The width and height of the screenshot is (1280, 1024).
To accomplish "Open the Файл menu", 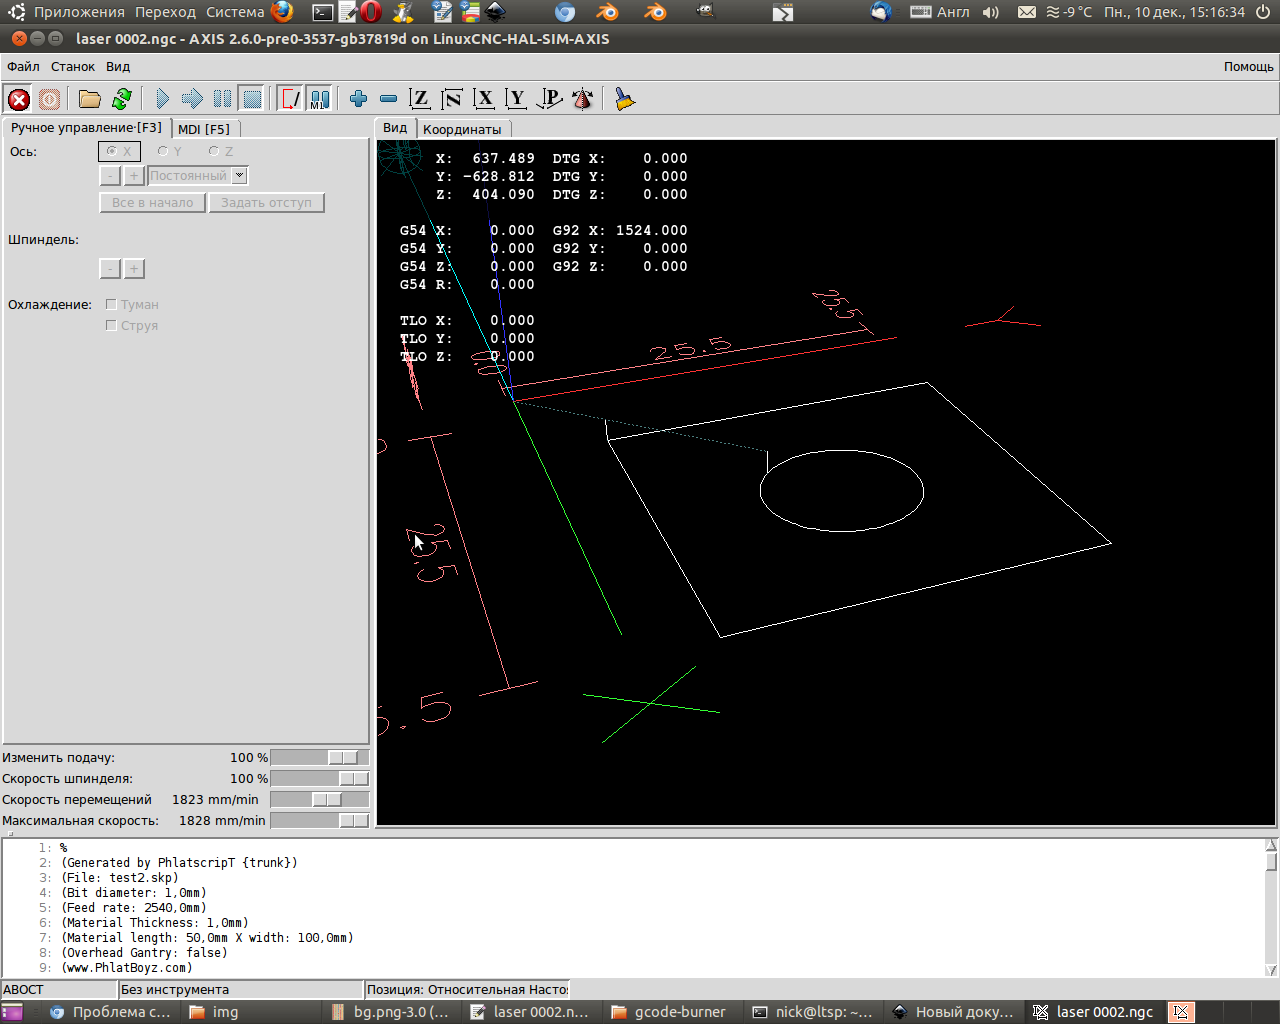I will tap(23, 67).
